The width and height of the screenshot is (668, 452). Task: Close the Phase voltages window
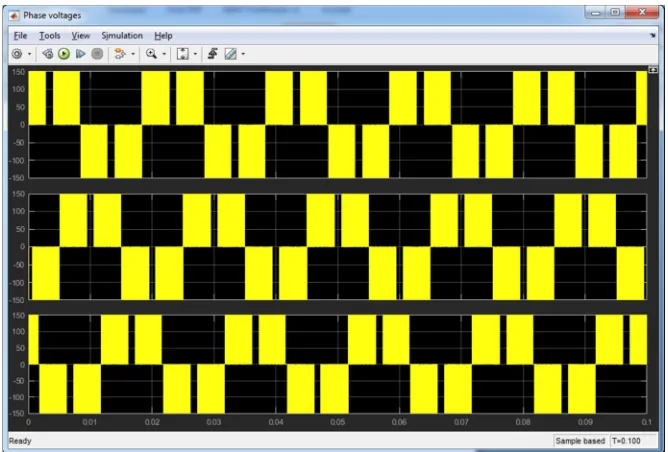[642, 13]
